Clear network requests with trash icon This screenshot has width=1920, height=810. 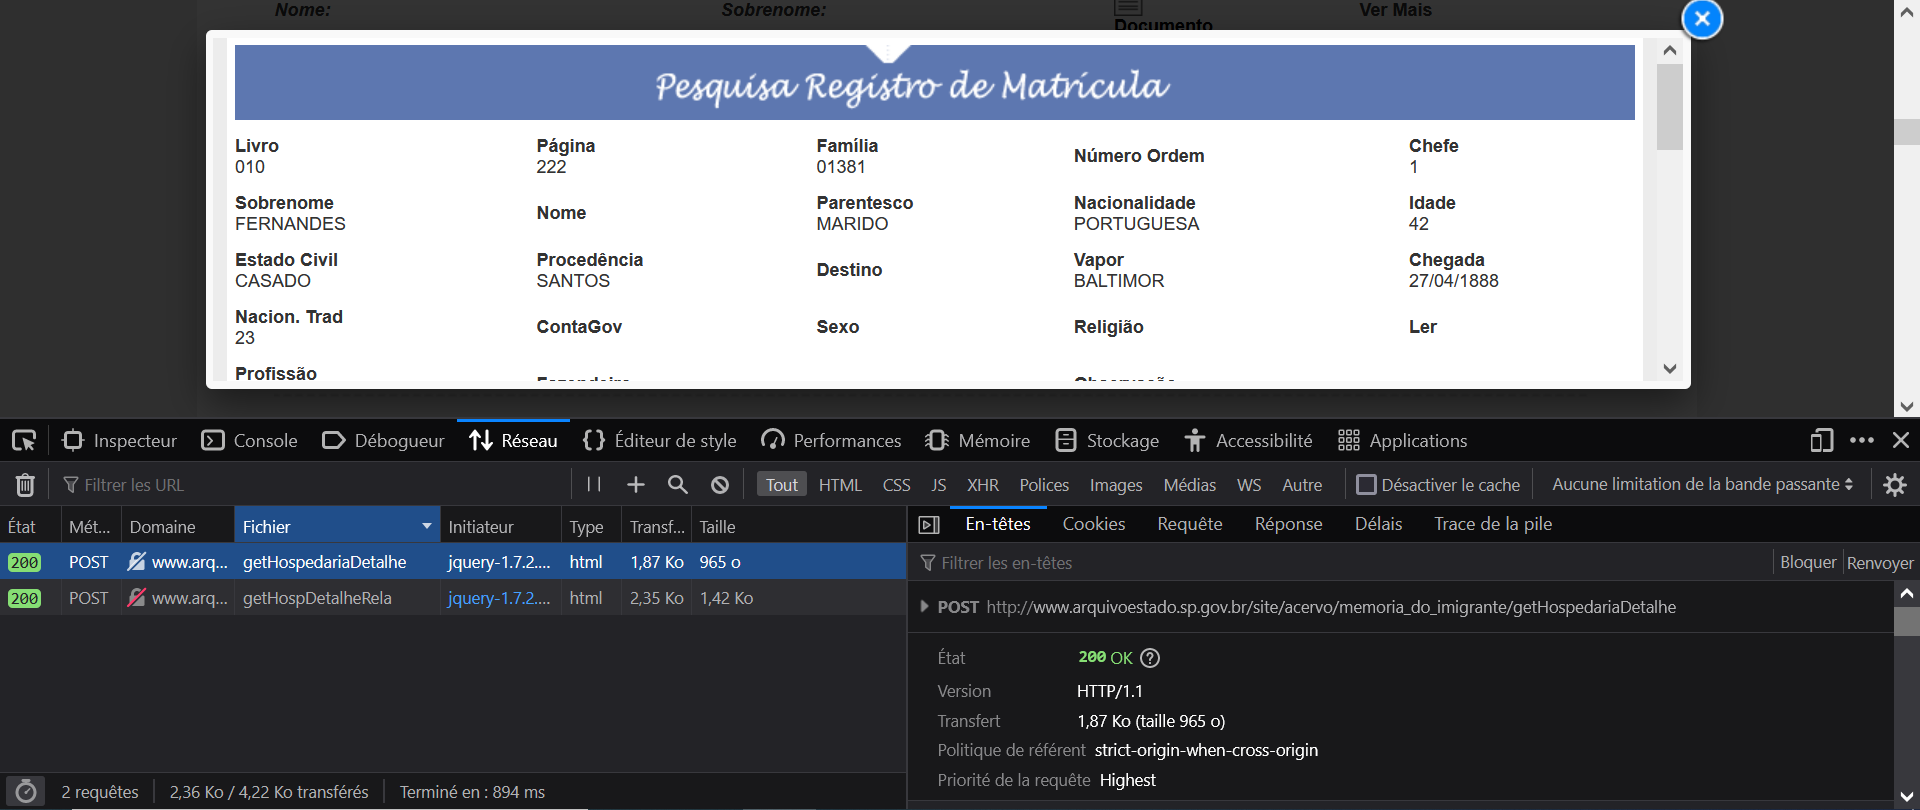[x=25, y=485]
